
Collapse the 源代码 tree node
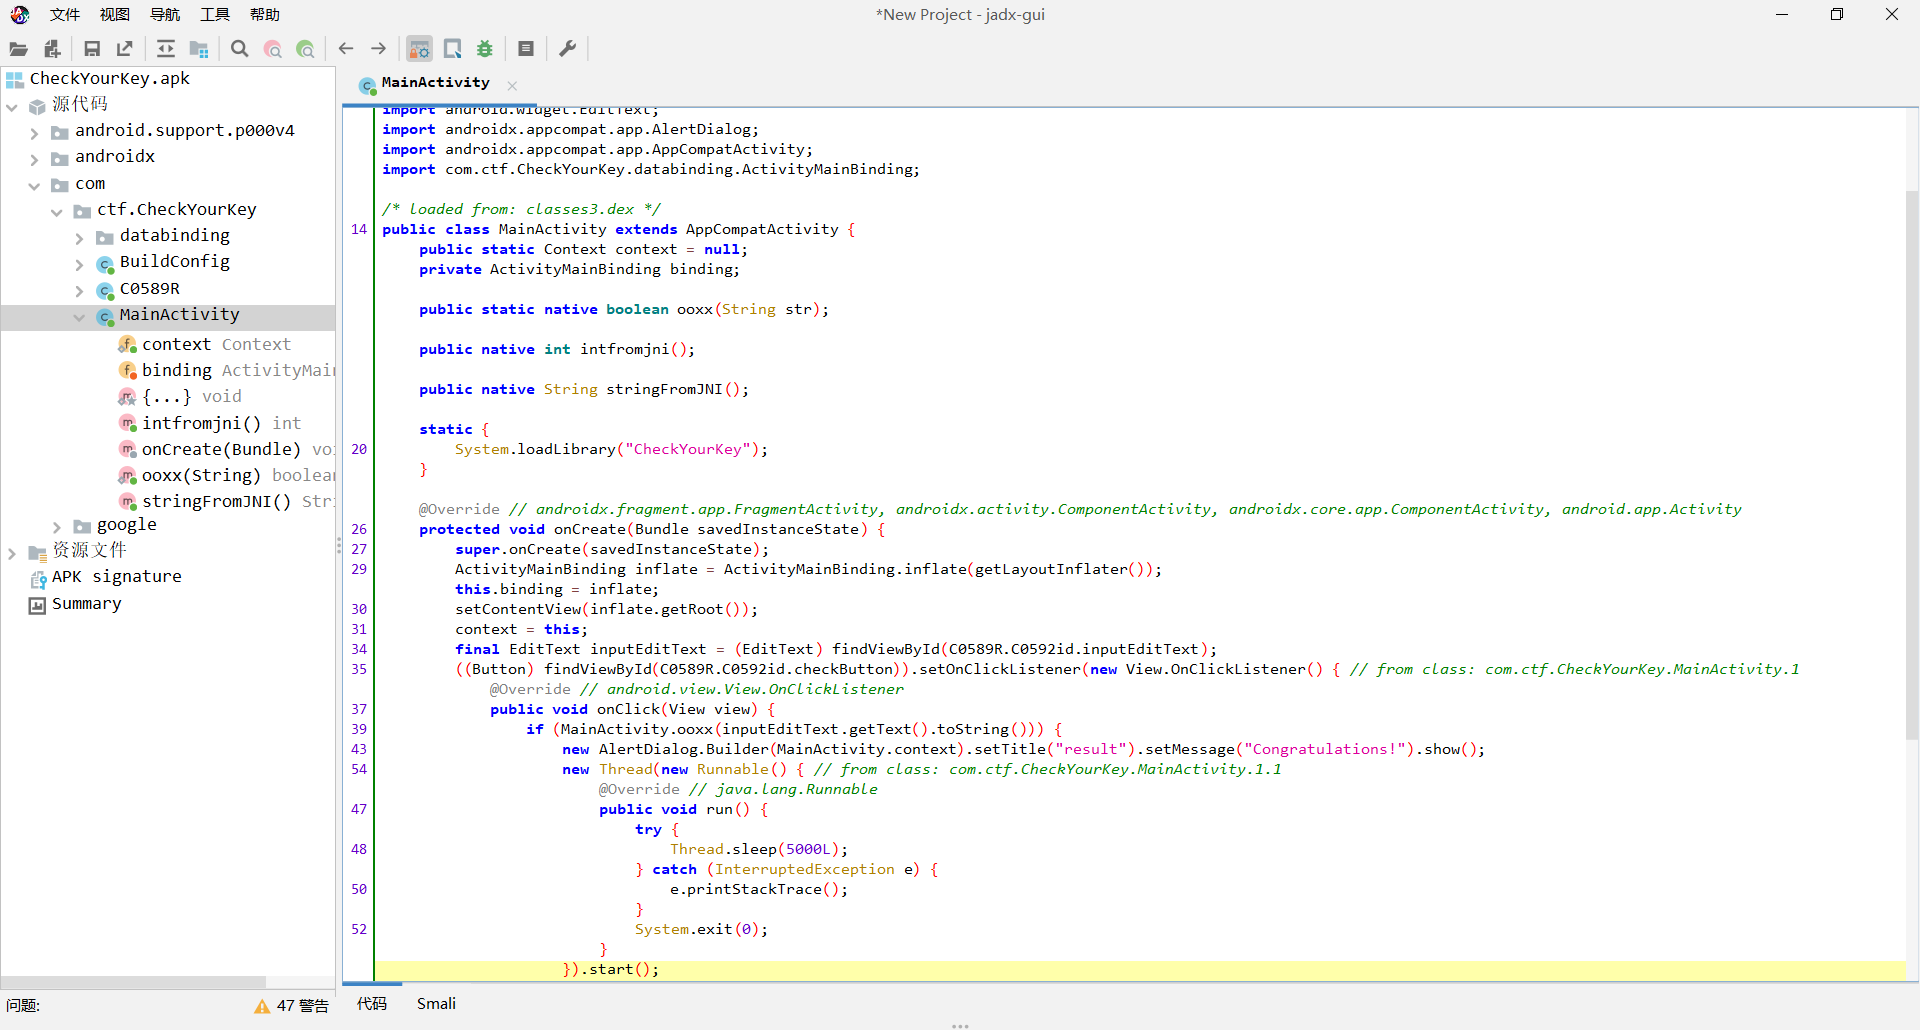click(12, 106)
